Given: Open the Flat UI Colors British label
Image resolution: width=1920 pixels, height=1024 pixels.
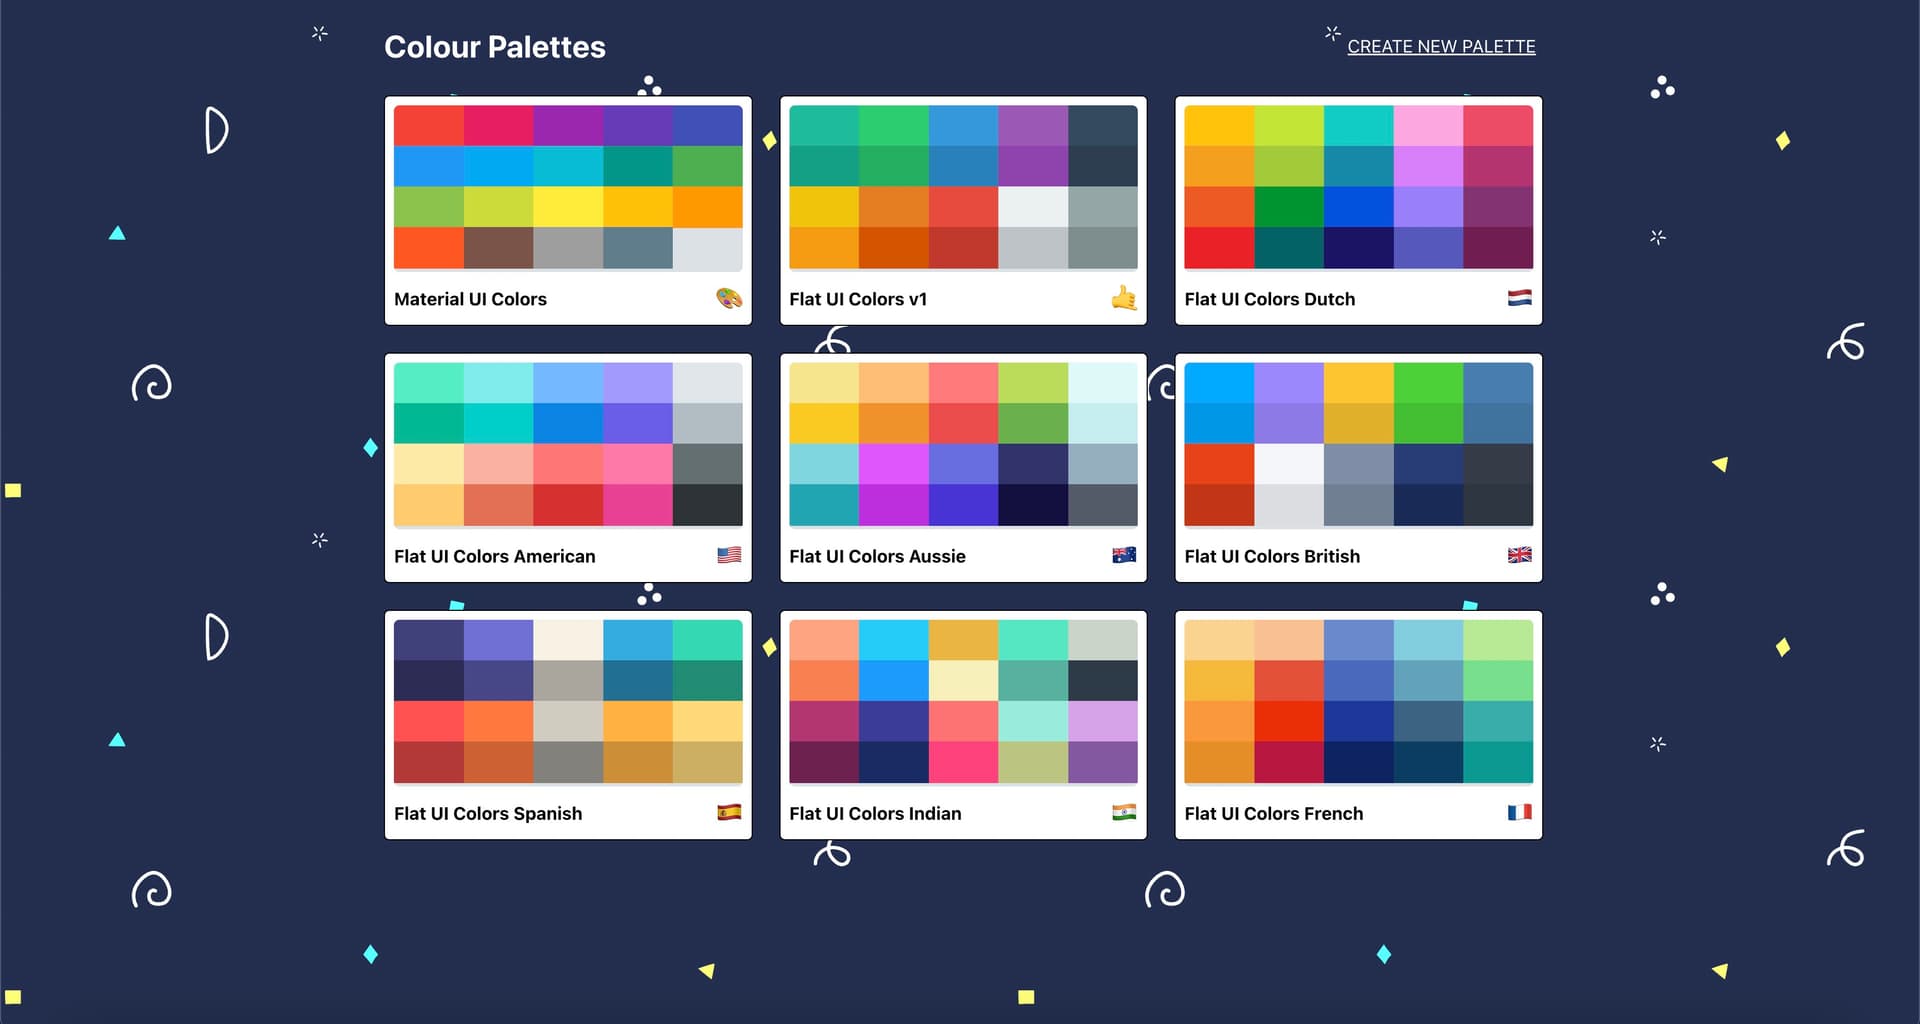Looking at the screenshot, I should [1272, 556].
